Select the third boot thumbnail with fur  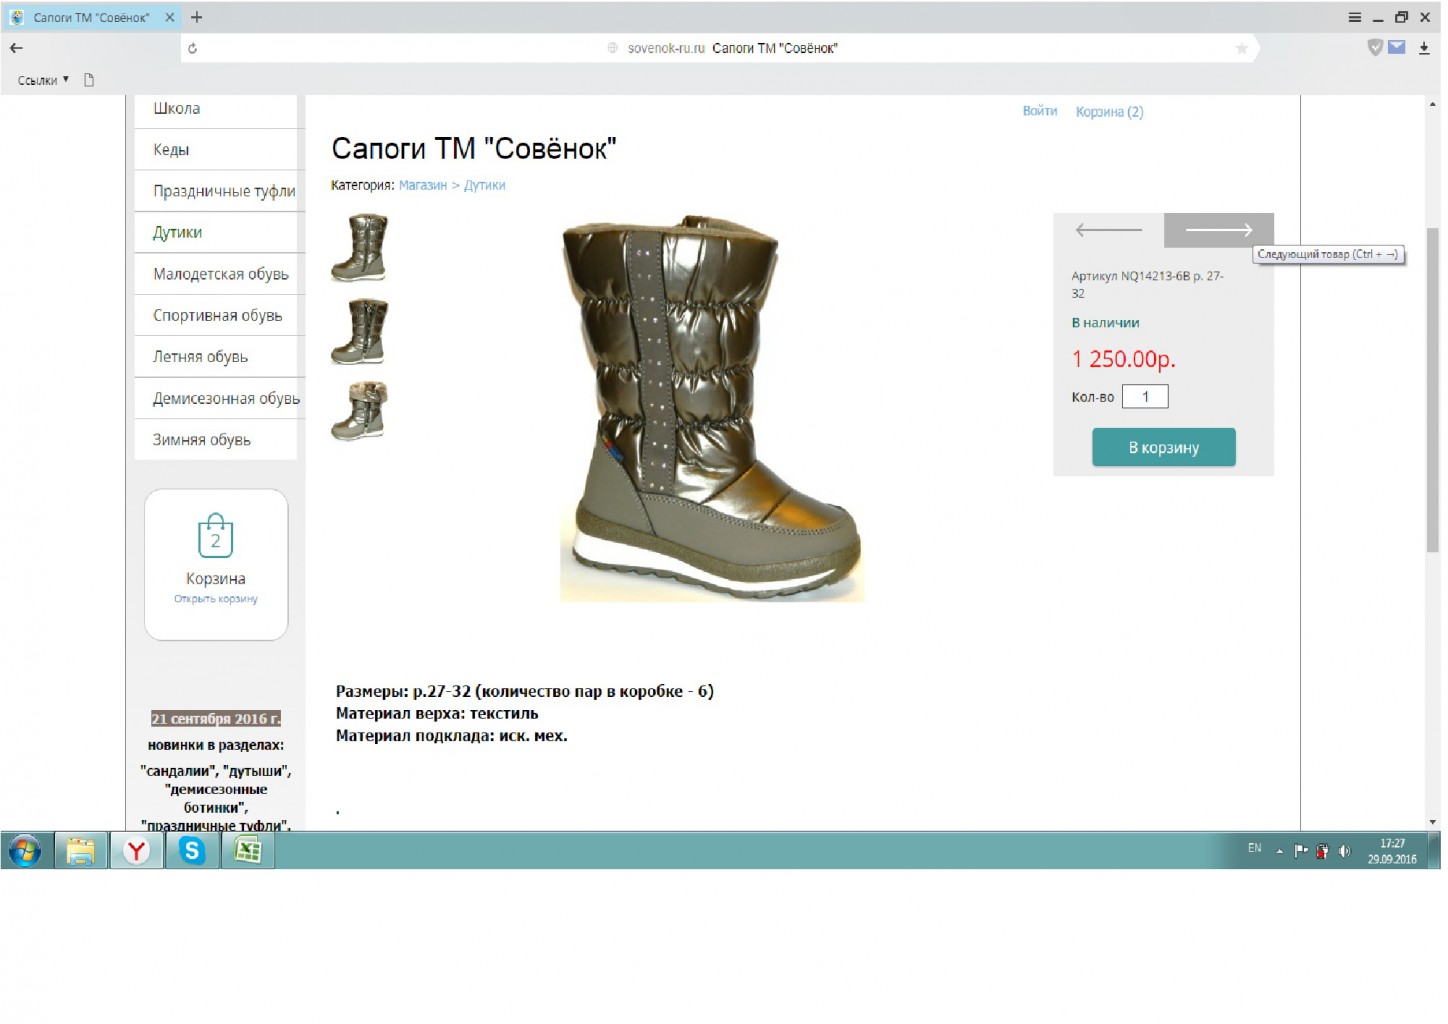tap(359, 411)
